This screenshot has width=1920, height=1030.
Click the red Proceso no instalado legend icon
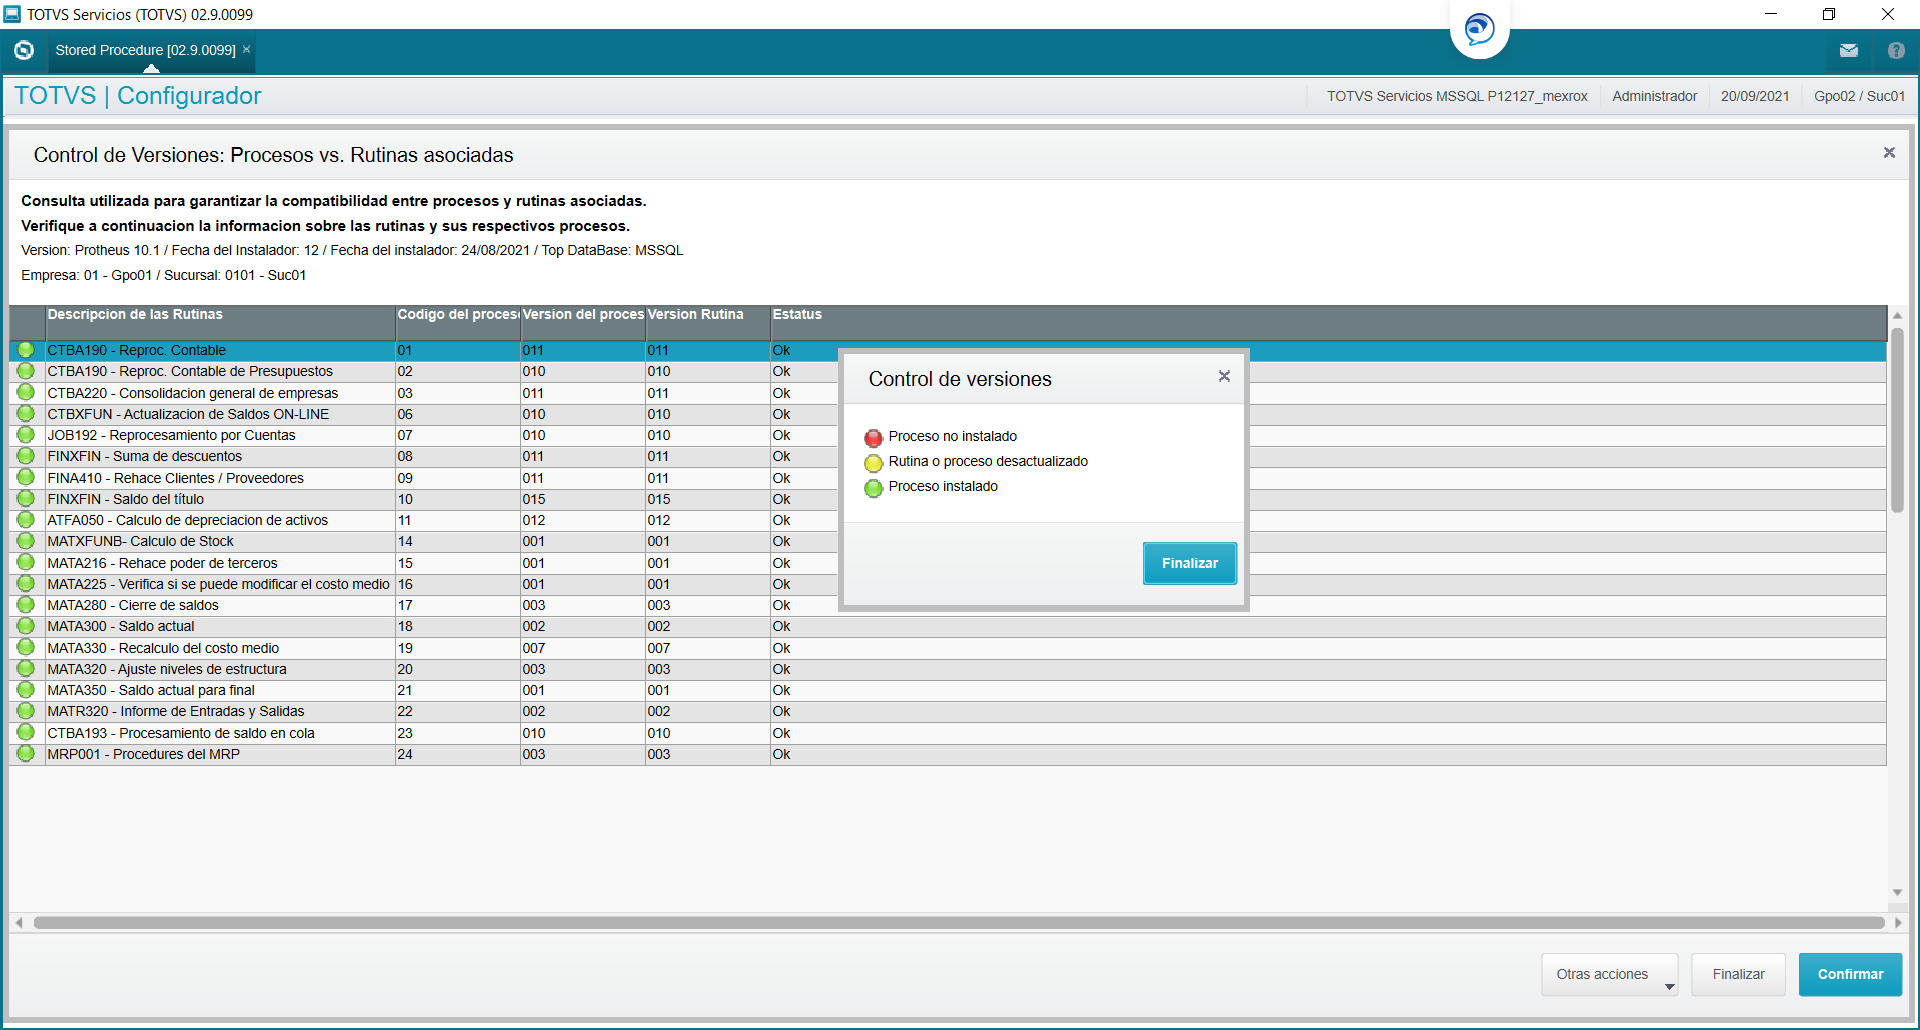coord(873,437)
